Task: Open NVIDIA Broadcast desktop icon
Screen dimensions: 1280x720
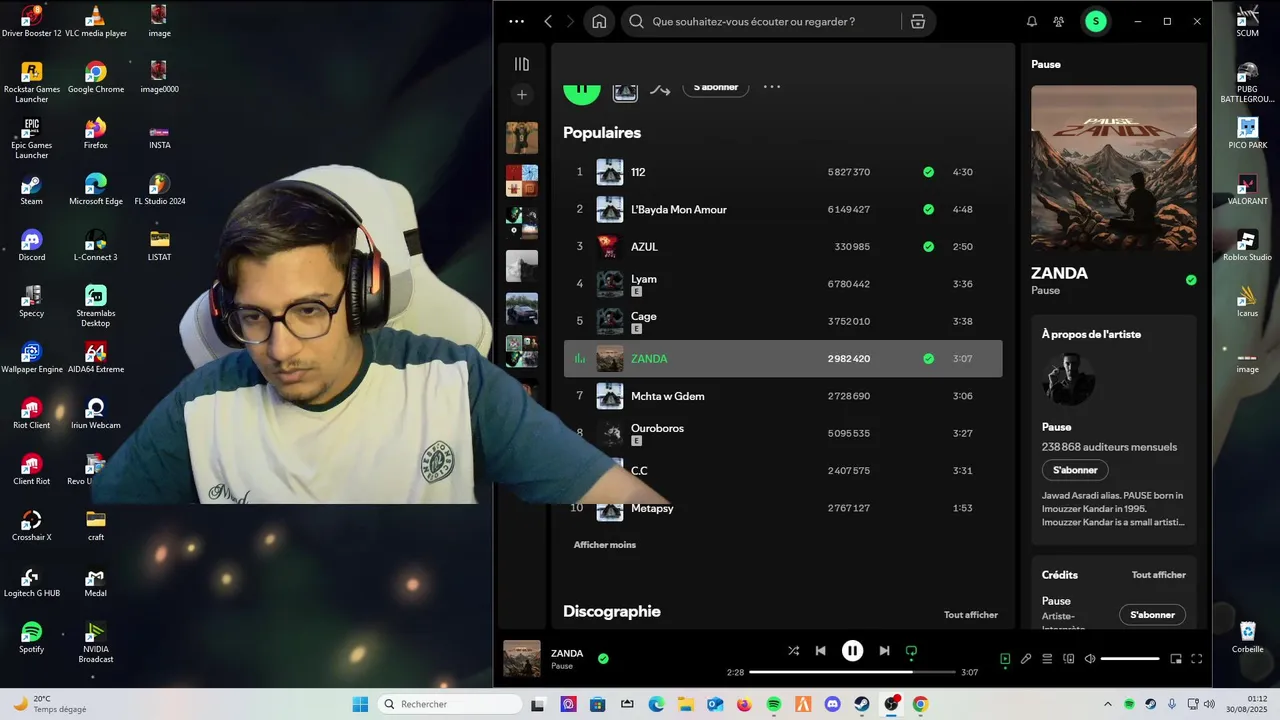Action: pos(95,642)
